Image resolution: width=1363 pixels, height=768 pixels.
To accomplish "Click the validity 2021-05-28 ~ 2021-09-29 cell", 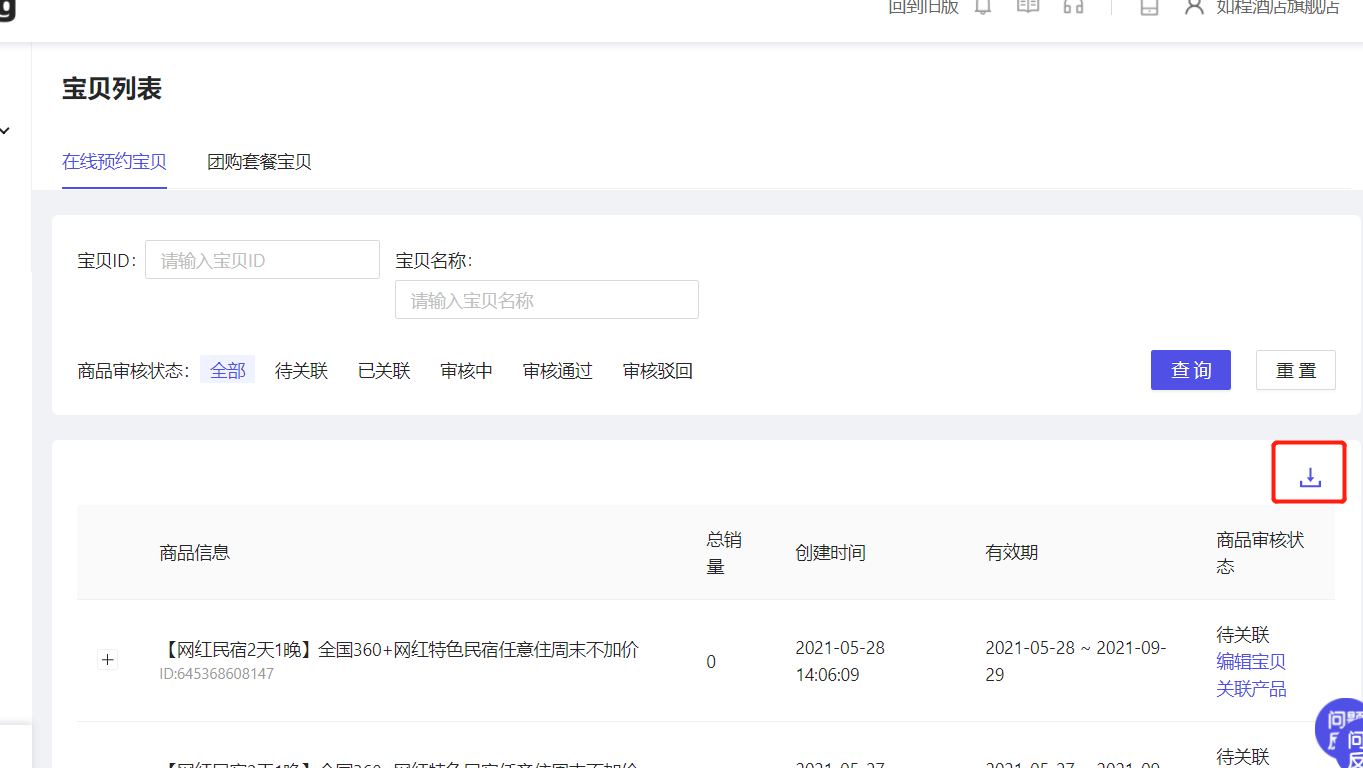I will point(1075,661).
